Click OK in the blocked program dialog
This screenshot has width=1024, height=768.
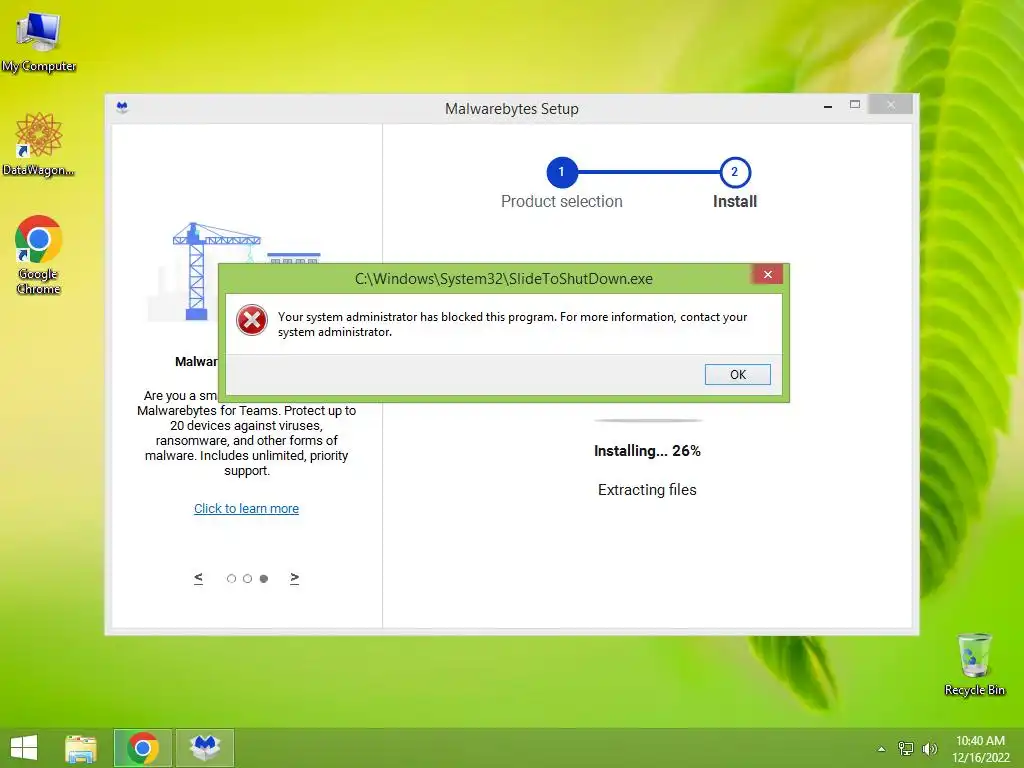pyautogui.click(x=737, y=374)
